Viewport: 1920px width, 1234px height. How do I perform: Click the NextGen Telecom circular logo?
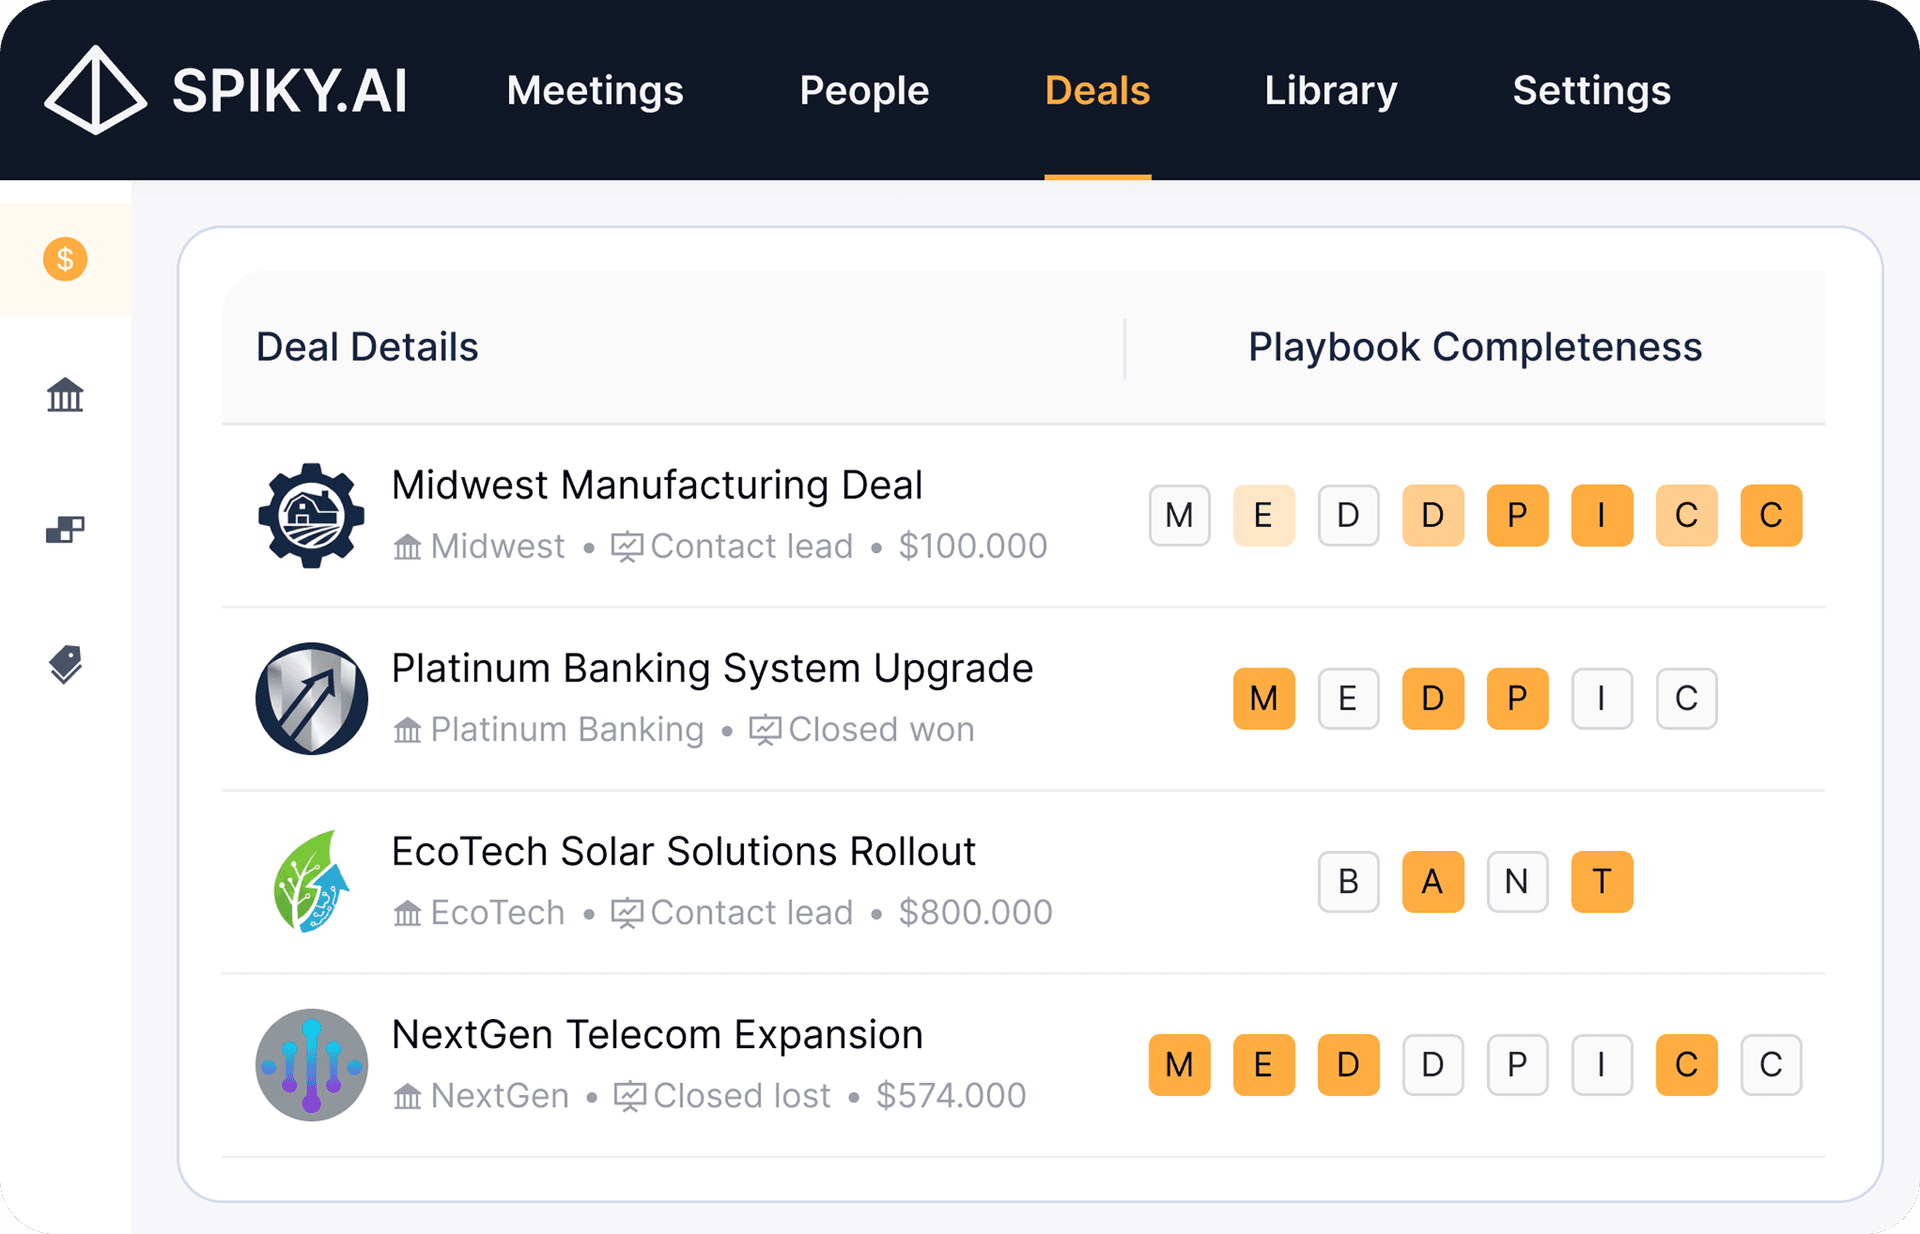pyautogui.click(x=311, y=1064)
